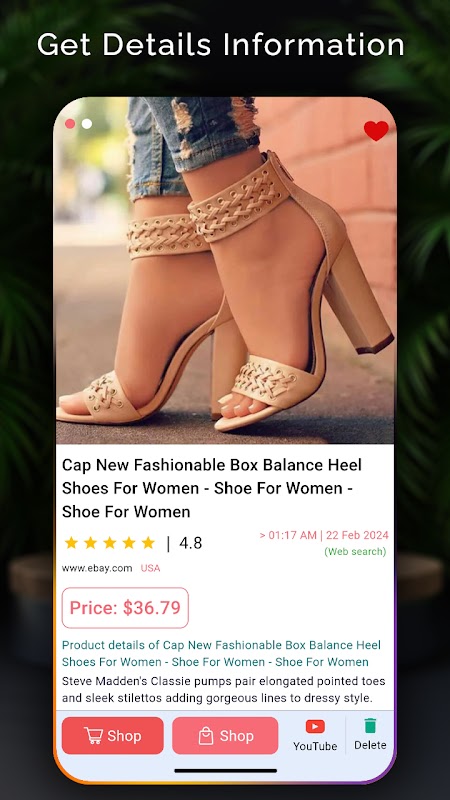Tap the green Delete trash icon
Screen dimensions: 450x800
pyautogui.click(x=370, y=726)
